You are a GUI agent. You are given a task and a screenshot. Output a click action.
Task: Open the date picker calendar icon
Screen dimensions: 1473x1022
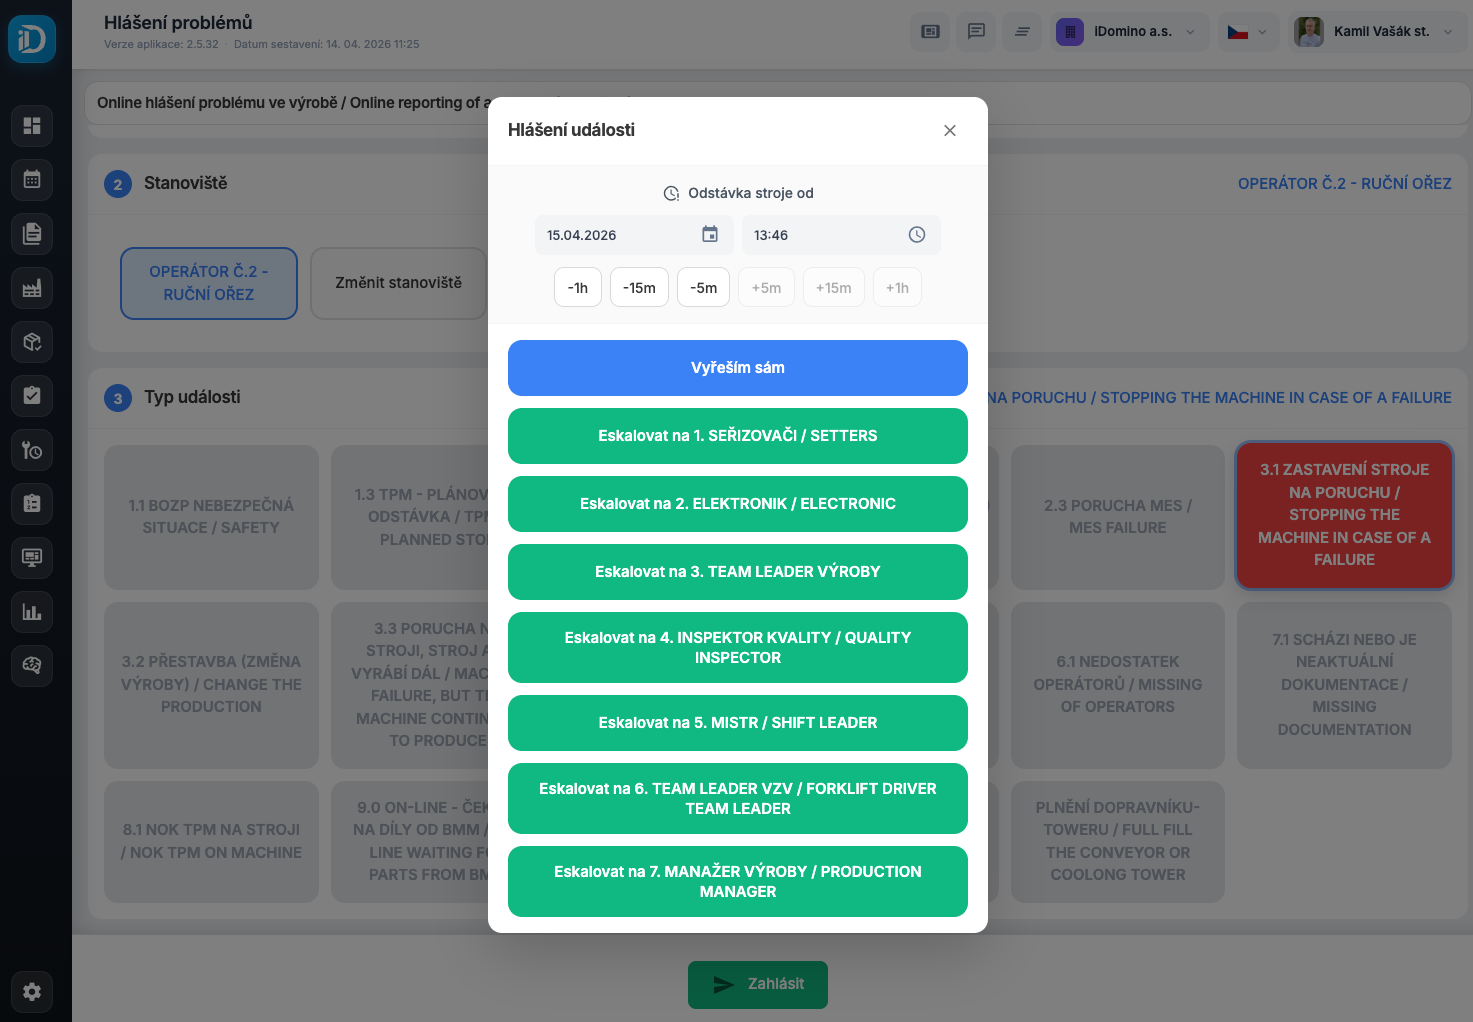click(x=710, y=235)
